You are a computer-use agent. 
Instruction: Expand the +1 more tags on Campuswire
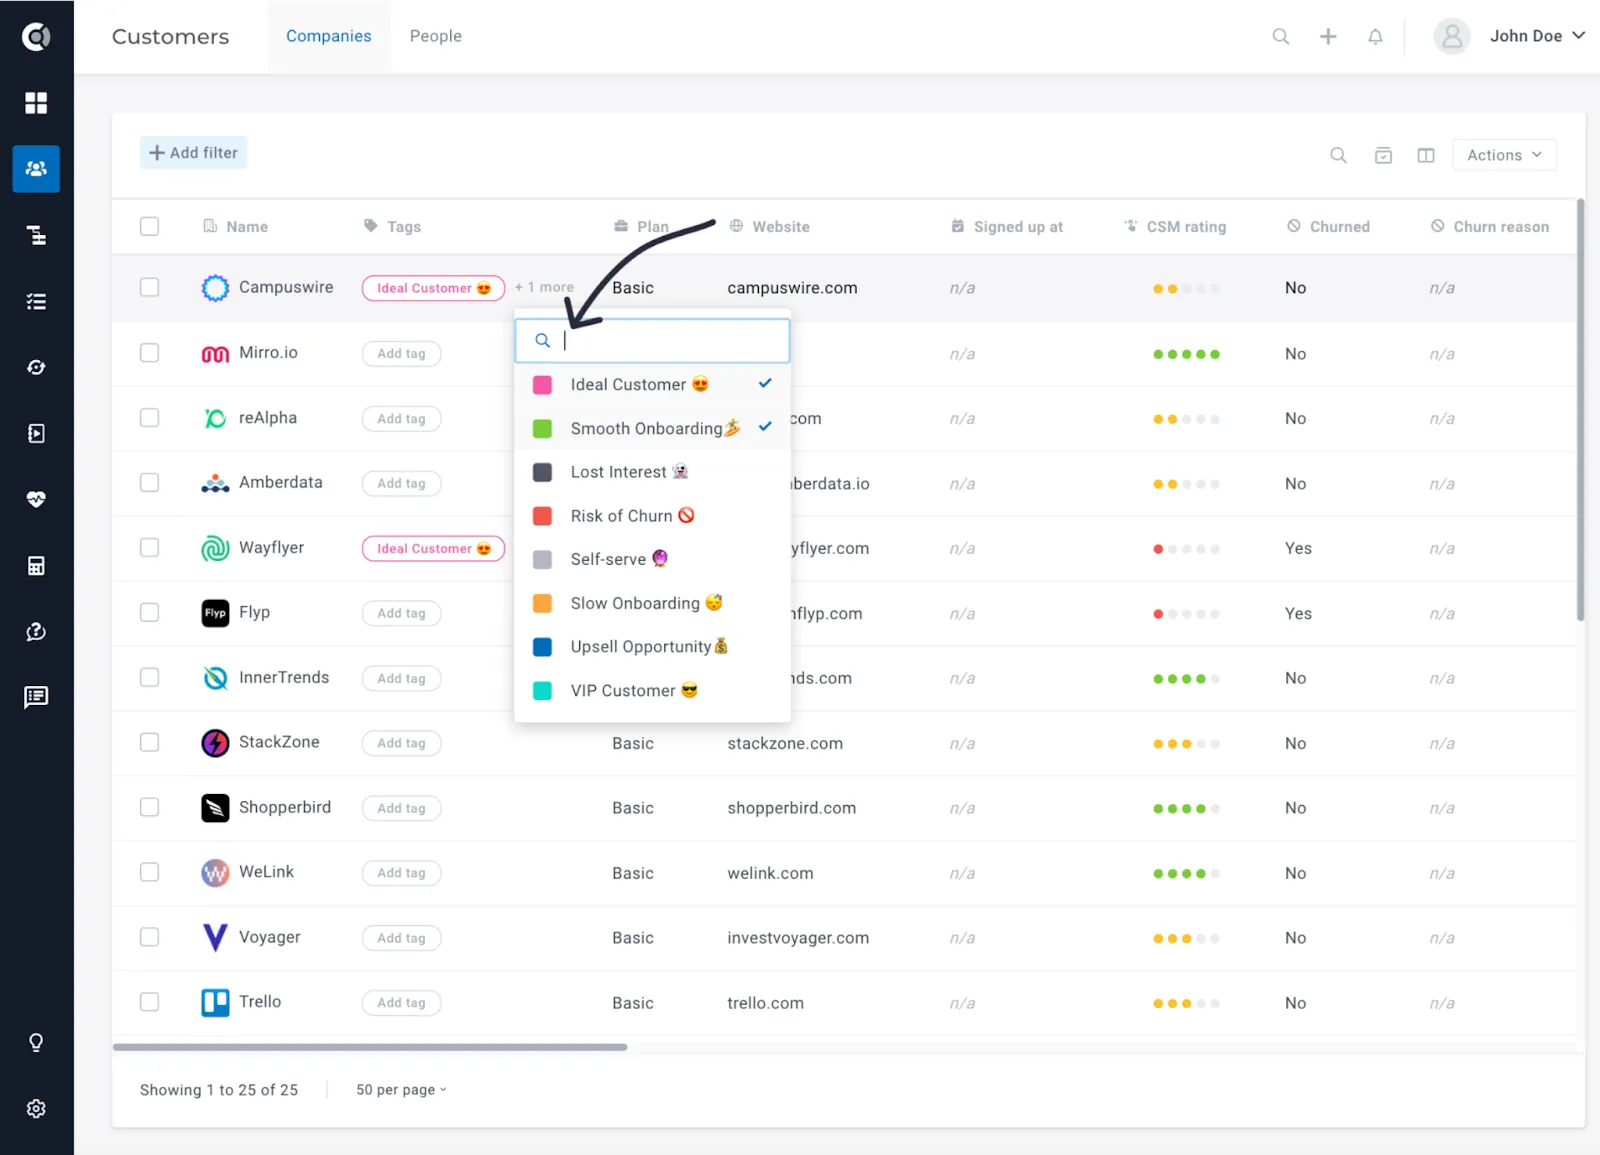544,287
